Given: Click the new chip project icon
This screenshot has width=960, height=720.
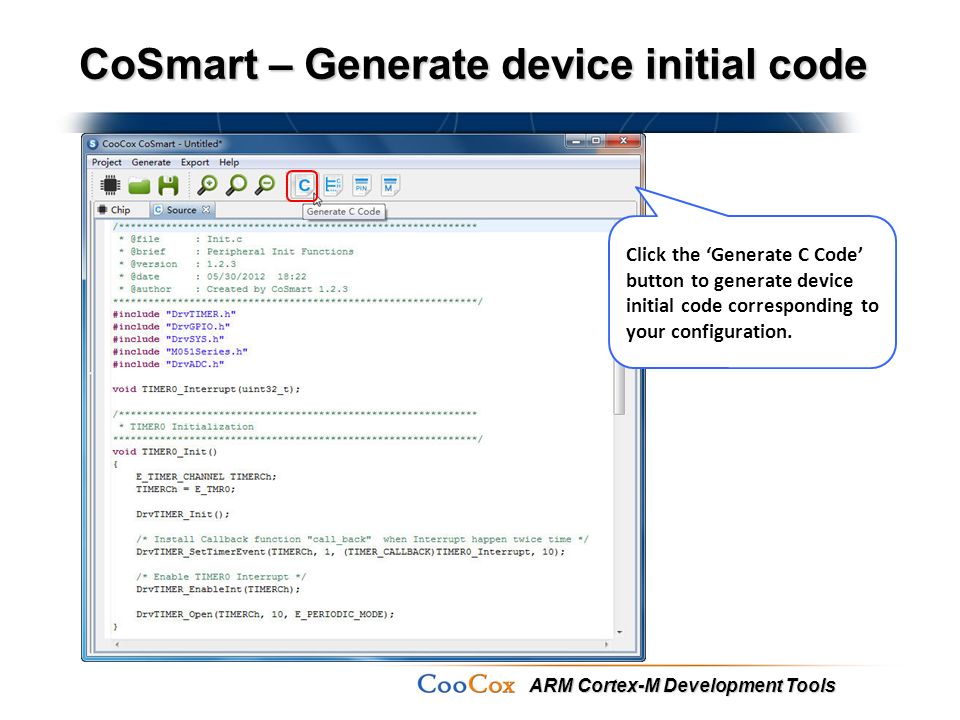Looking at the screenshot, I should 110,185.
